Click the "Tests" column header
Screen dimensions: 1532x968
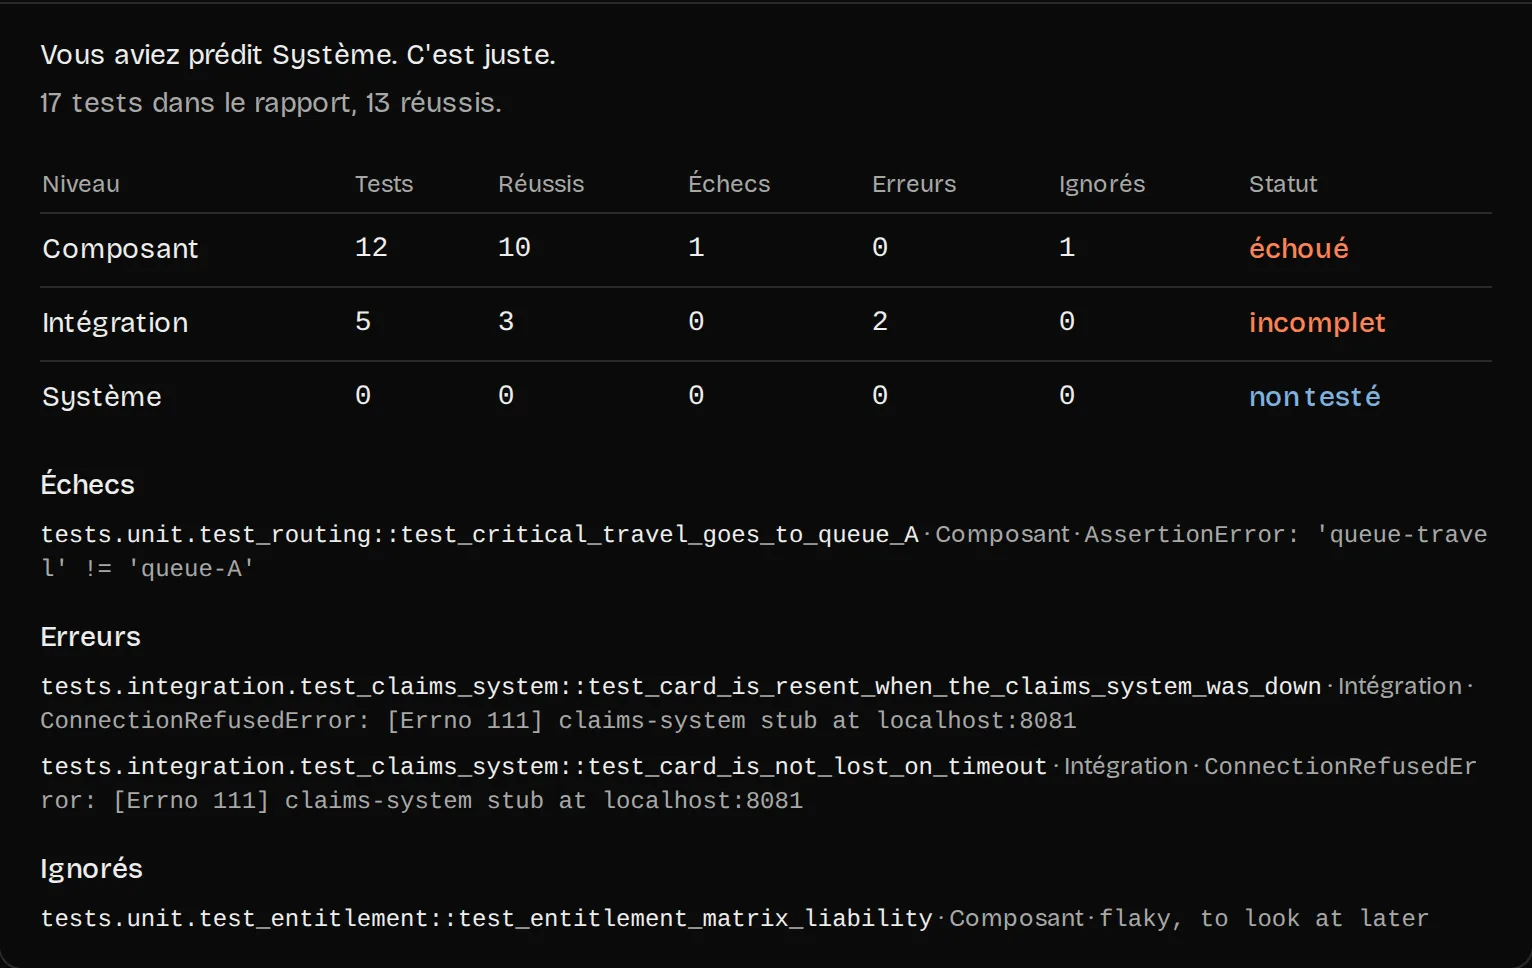click(384, 184)
